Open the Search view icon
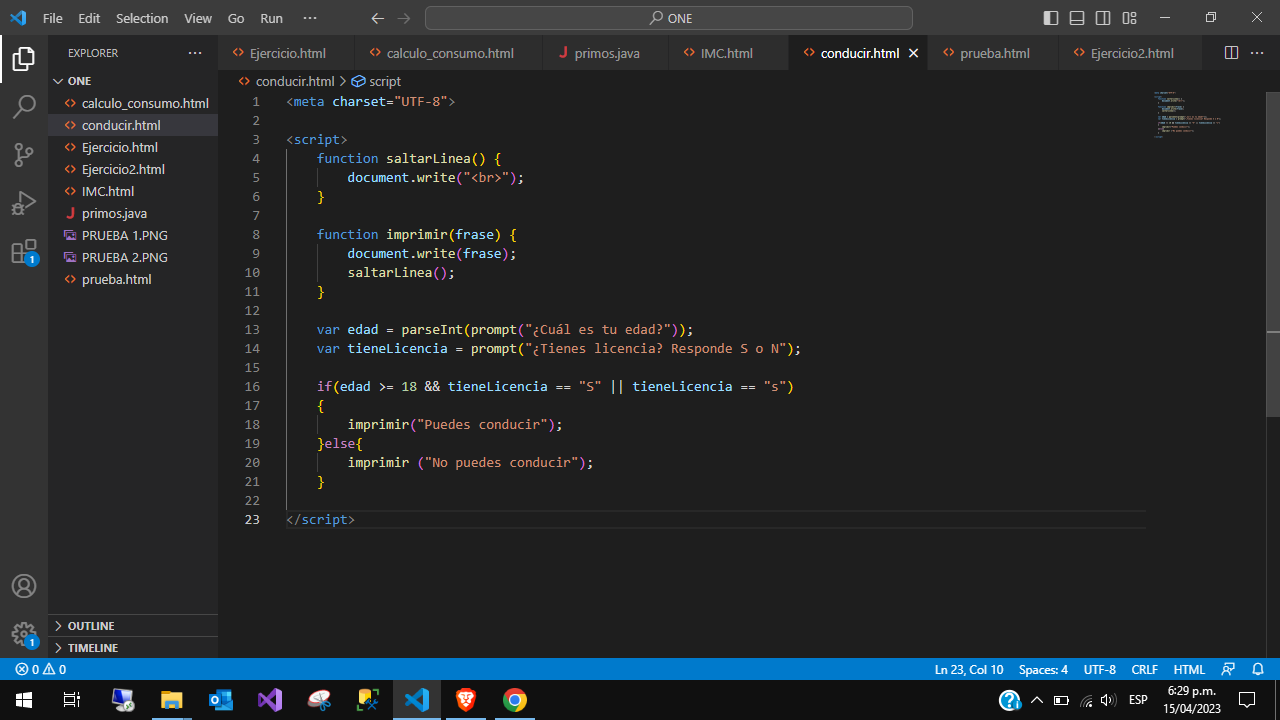This screenshot has height=720, width=1280. (x=24, y=107)
